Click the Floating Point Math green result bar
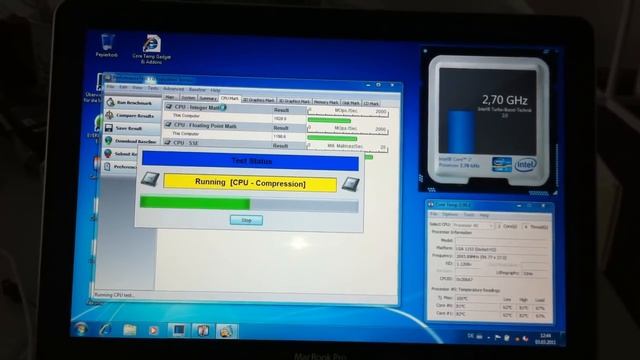Image resolution: width=640 pixels, height=360 pixels. coord(332,138)
